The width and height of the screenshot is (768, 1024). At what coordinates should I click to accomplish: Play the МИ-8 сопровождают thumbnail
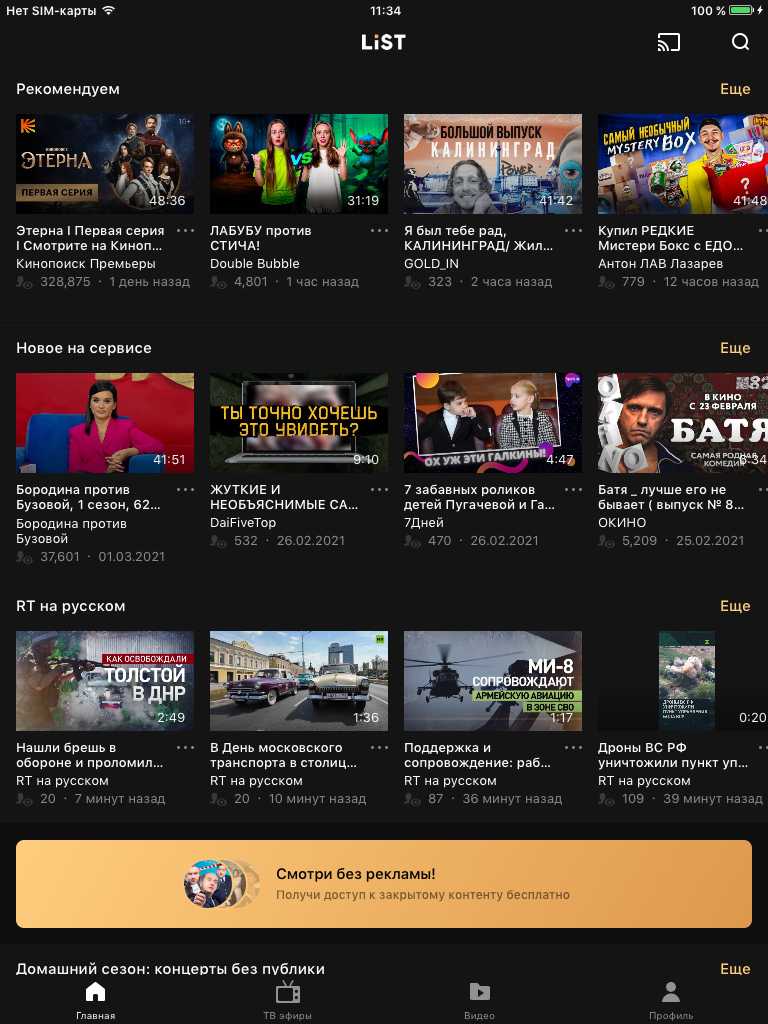493,681
